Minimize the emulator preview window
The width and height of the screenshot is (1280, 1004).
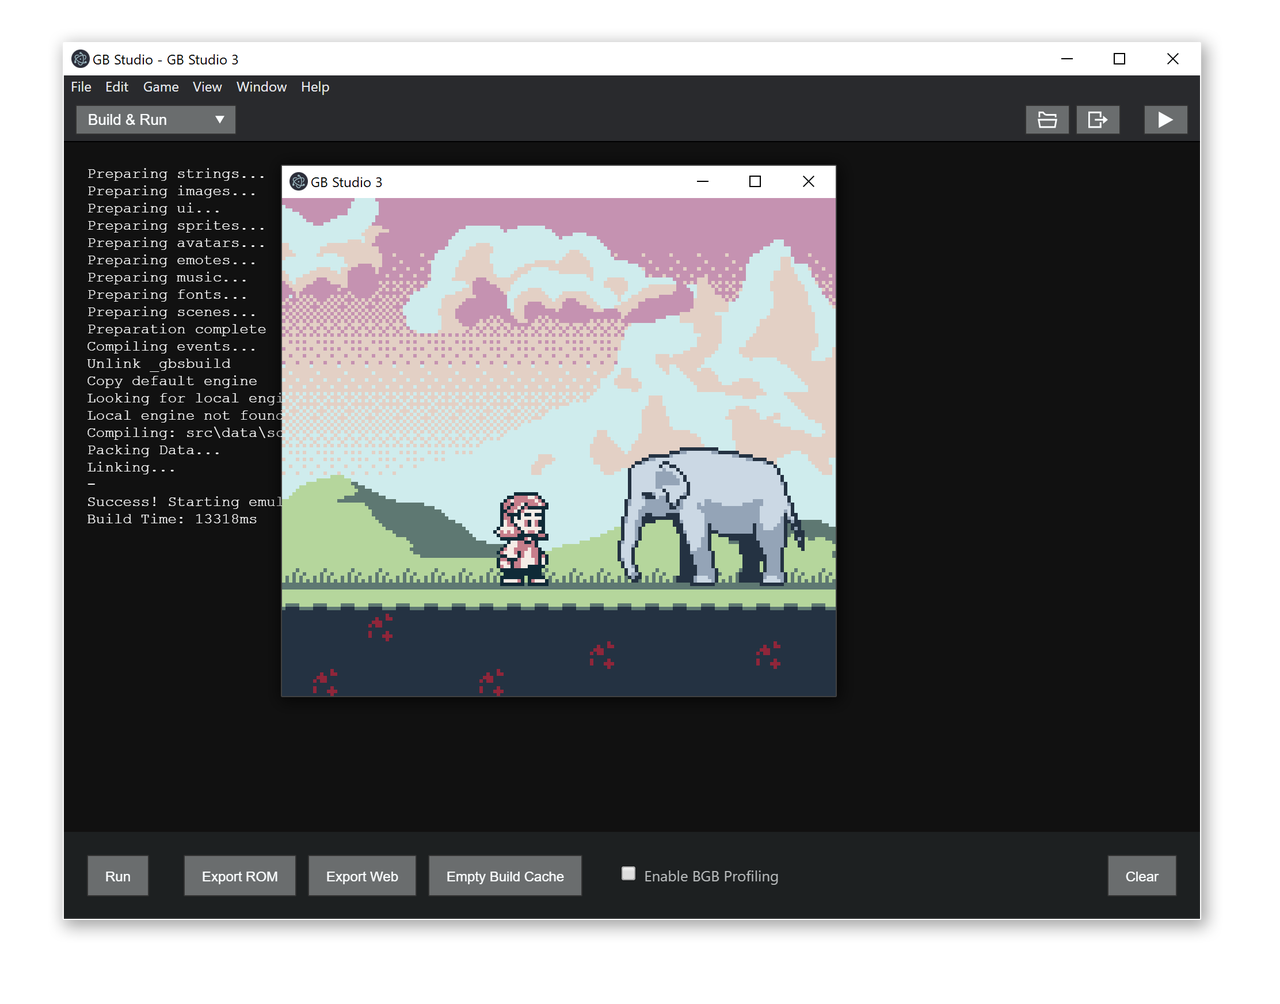(x=702, y=182)
